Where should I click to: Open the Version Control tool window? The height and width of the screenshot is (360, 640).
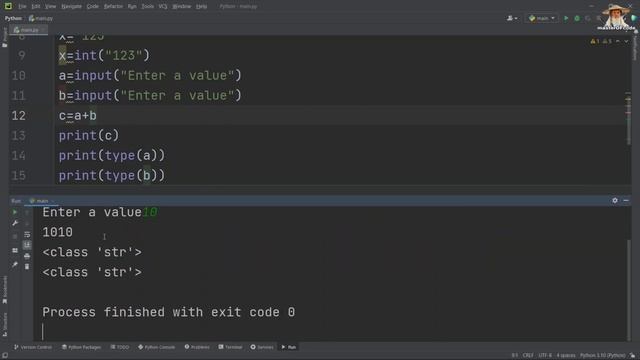[x=33, y=347]
